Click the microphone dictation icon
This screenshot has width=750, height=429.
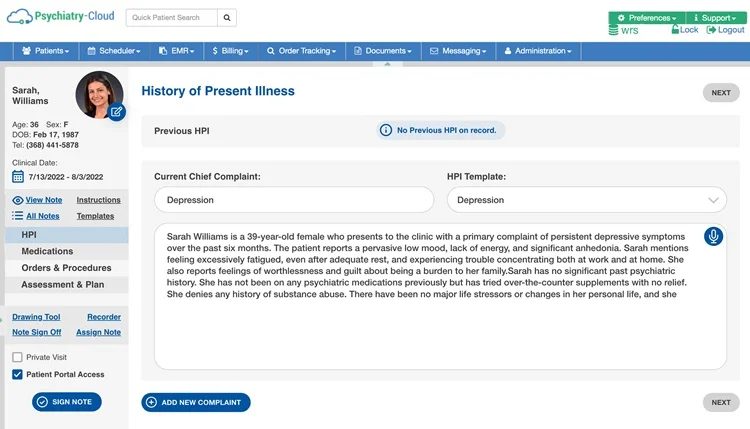pos(713,236)
